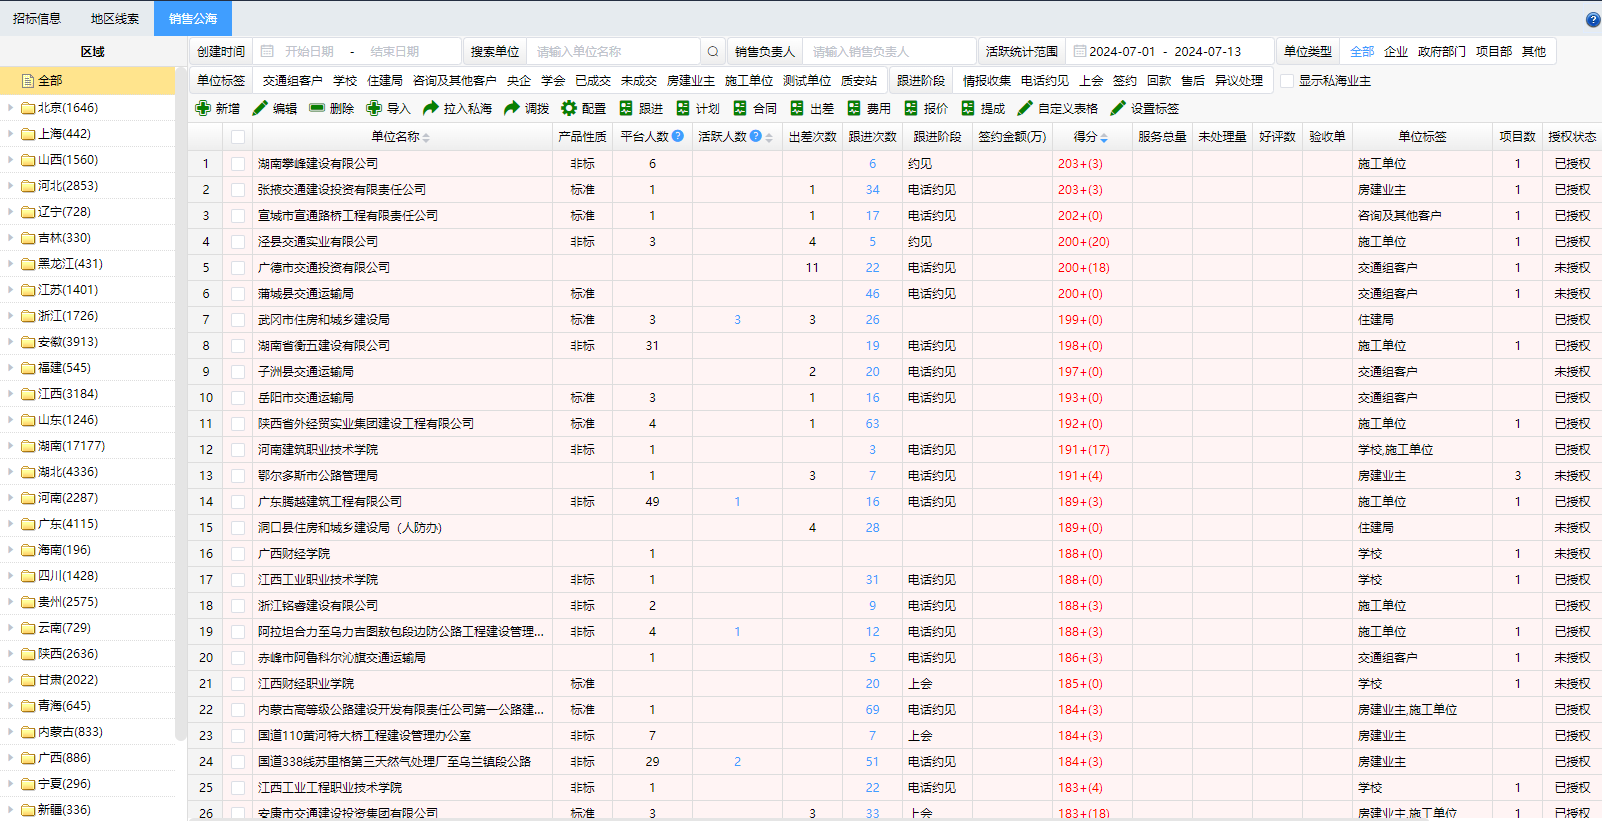Check the row for 广西财经学院
This screenshot has width=1602, height=821.
238,553
